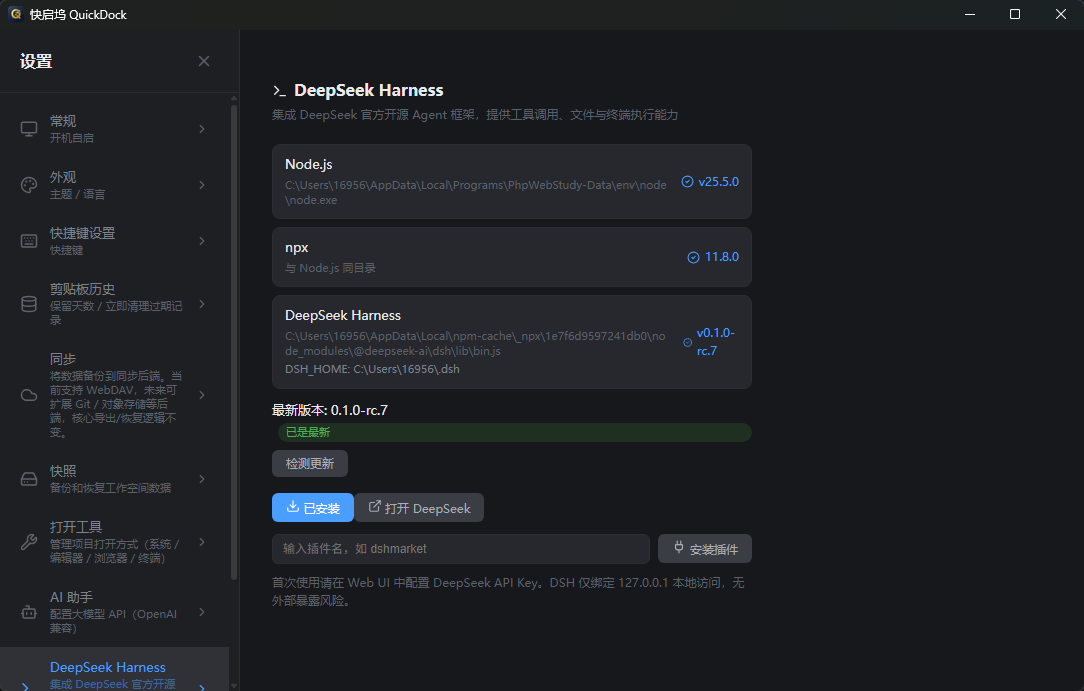The height and width of the screenshot is (691, 1084).
Task: Click the DSH_HOME path line
Action: click(x=373, y=369)
